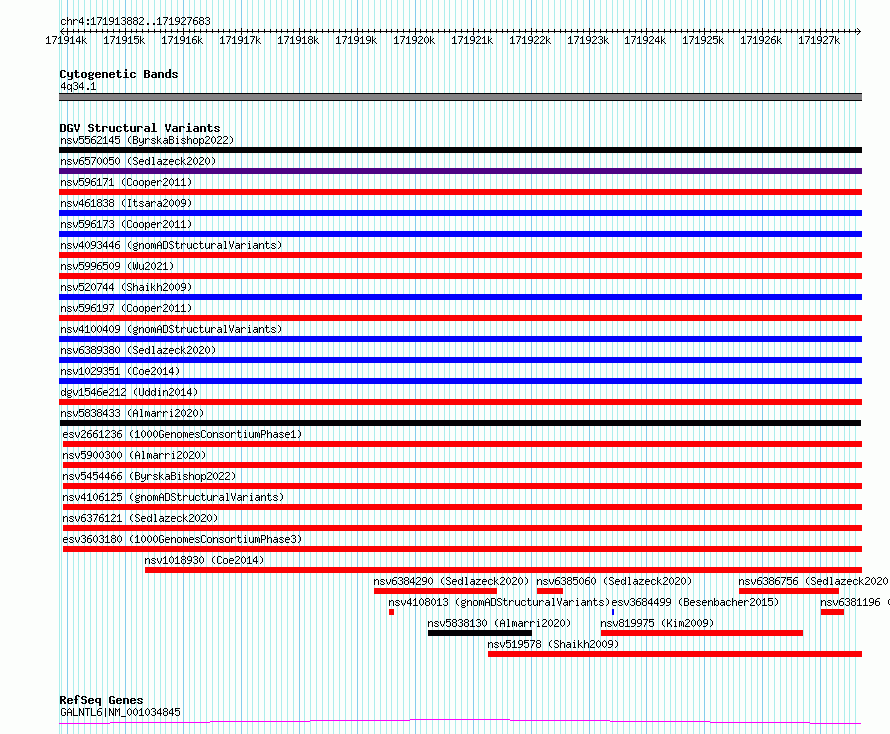Click the nsv5562145 (ByrskaBishop2022) variant label
The width and height of the screenshot is (890, 734).
pyautogui.click(x=147, y=140)
